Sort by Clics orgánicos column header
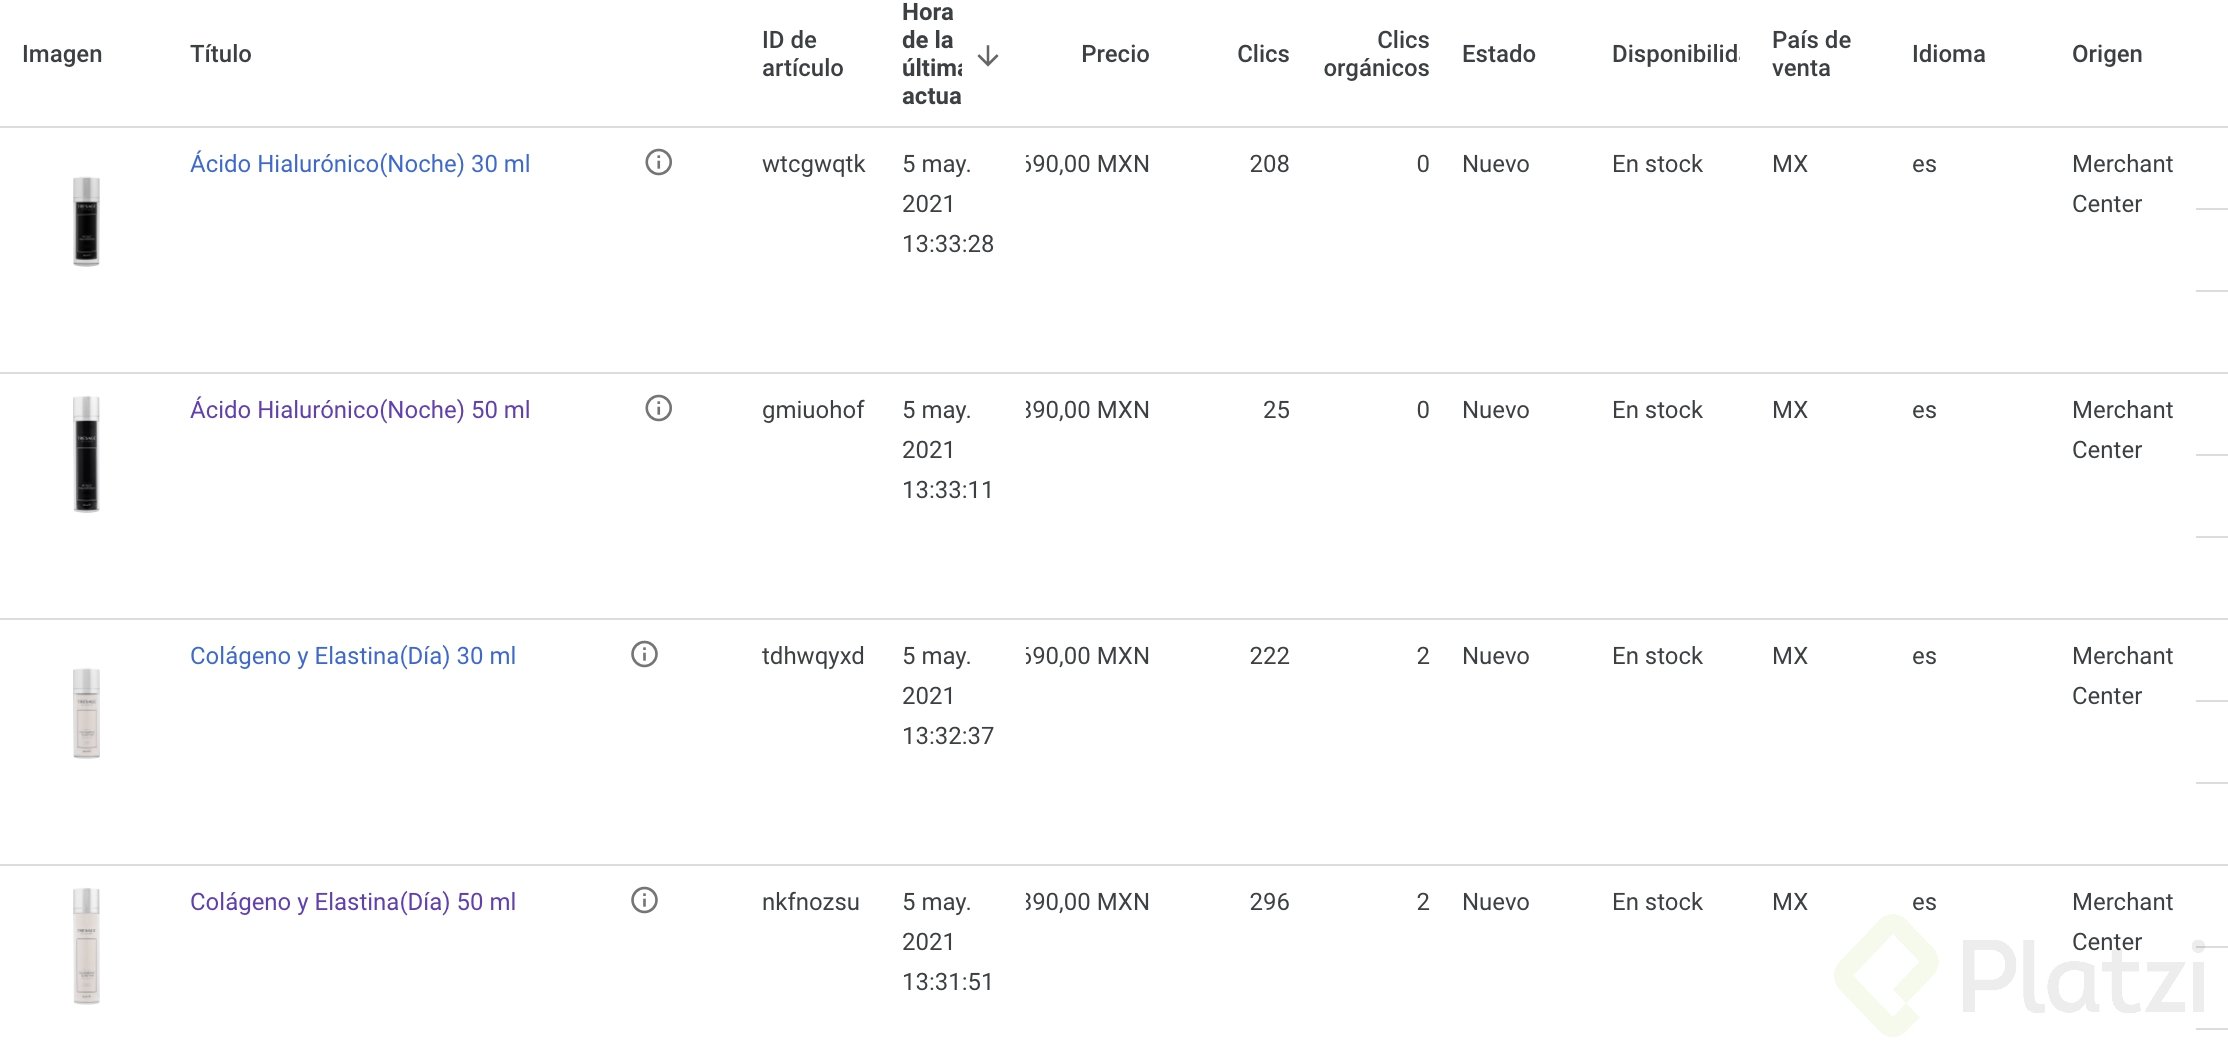The image size is (2228, 1048). click(1376, 54)
